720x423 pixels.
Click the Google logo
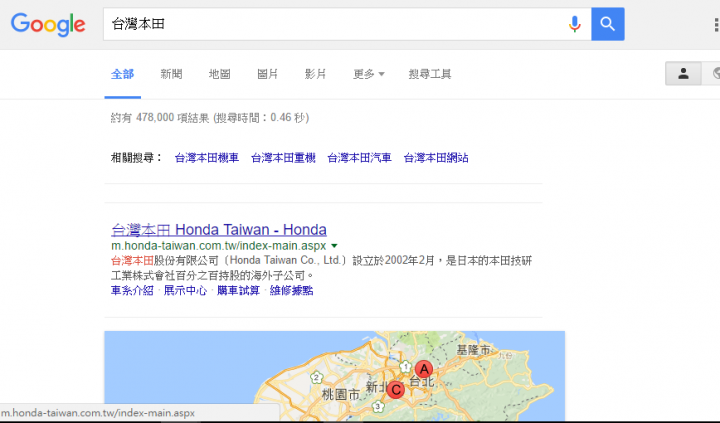click(48, 24)
